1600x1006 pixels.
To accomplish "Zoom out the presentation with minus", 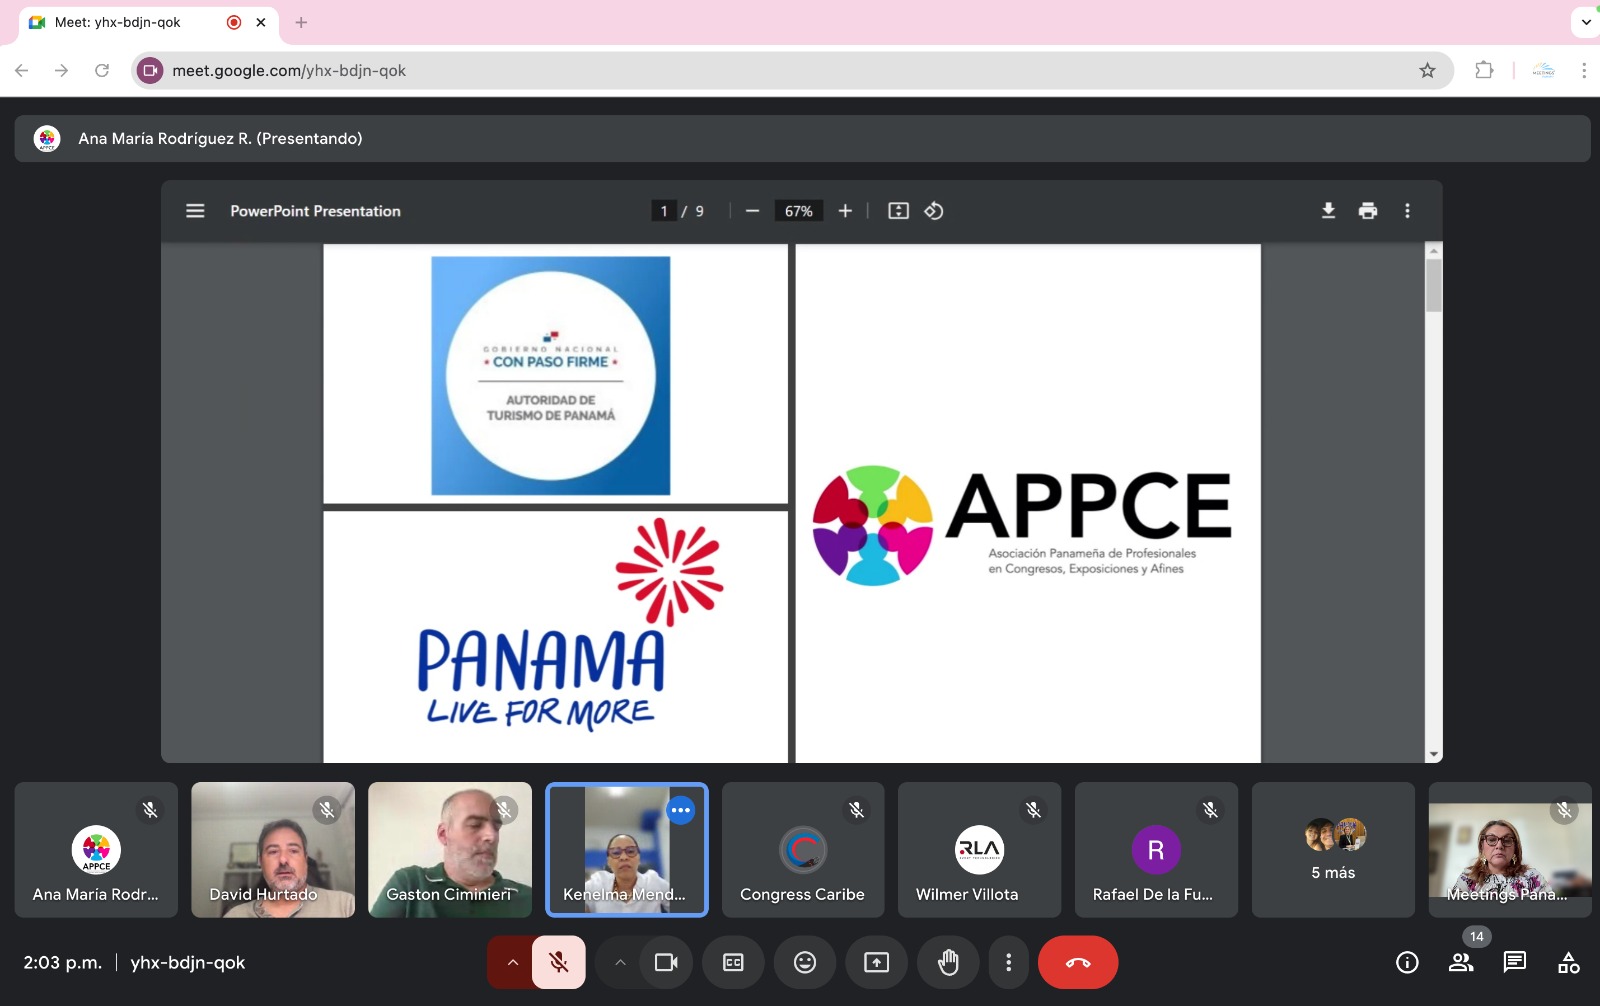I will point(753,211).
